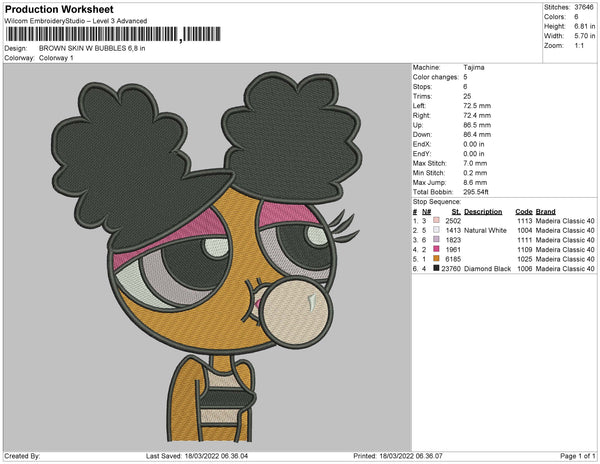
Task: Click the Stops value '6'
Action: [465, 86]
